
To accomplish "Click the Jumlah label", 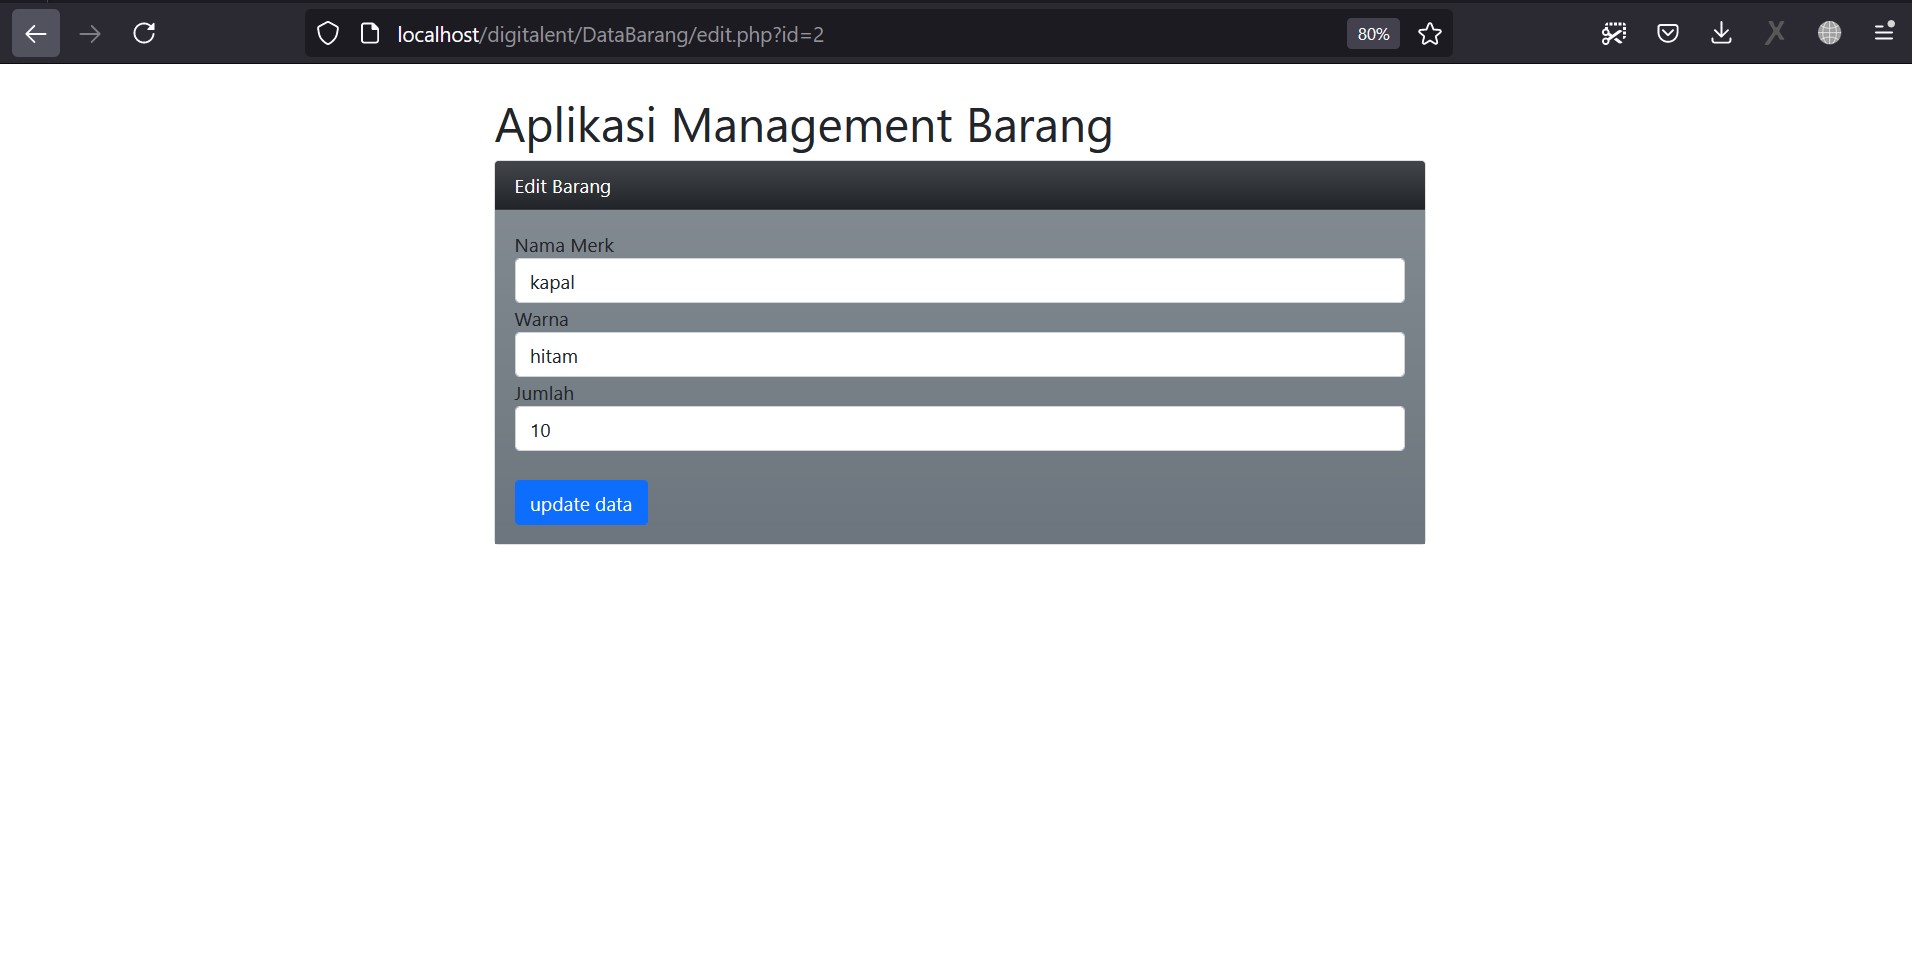I will point(544,394).
